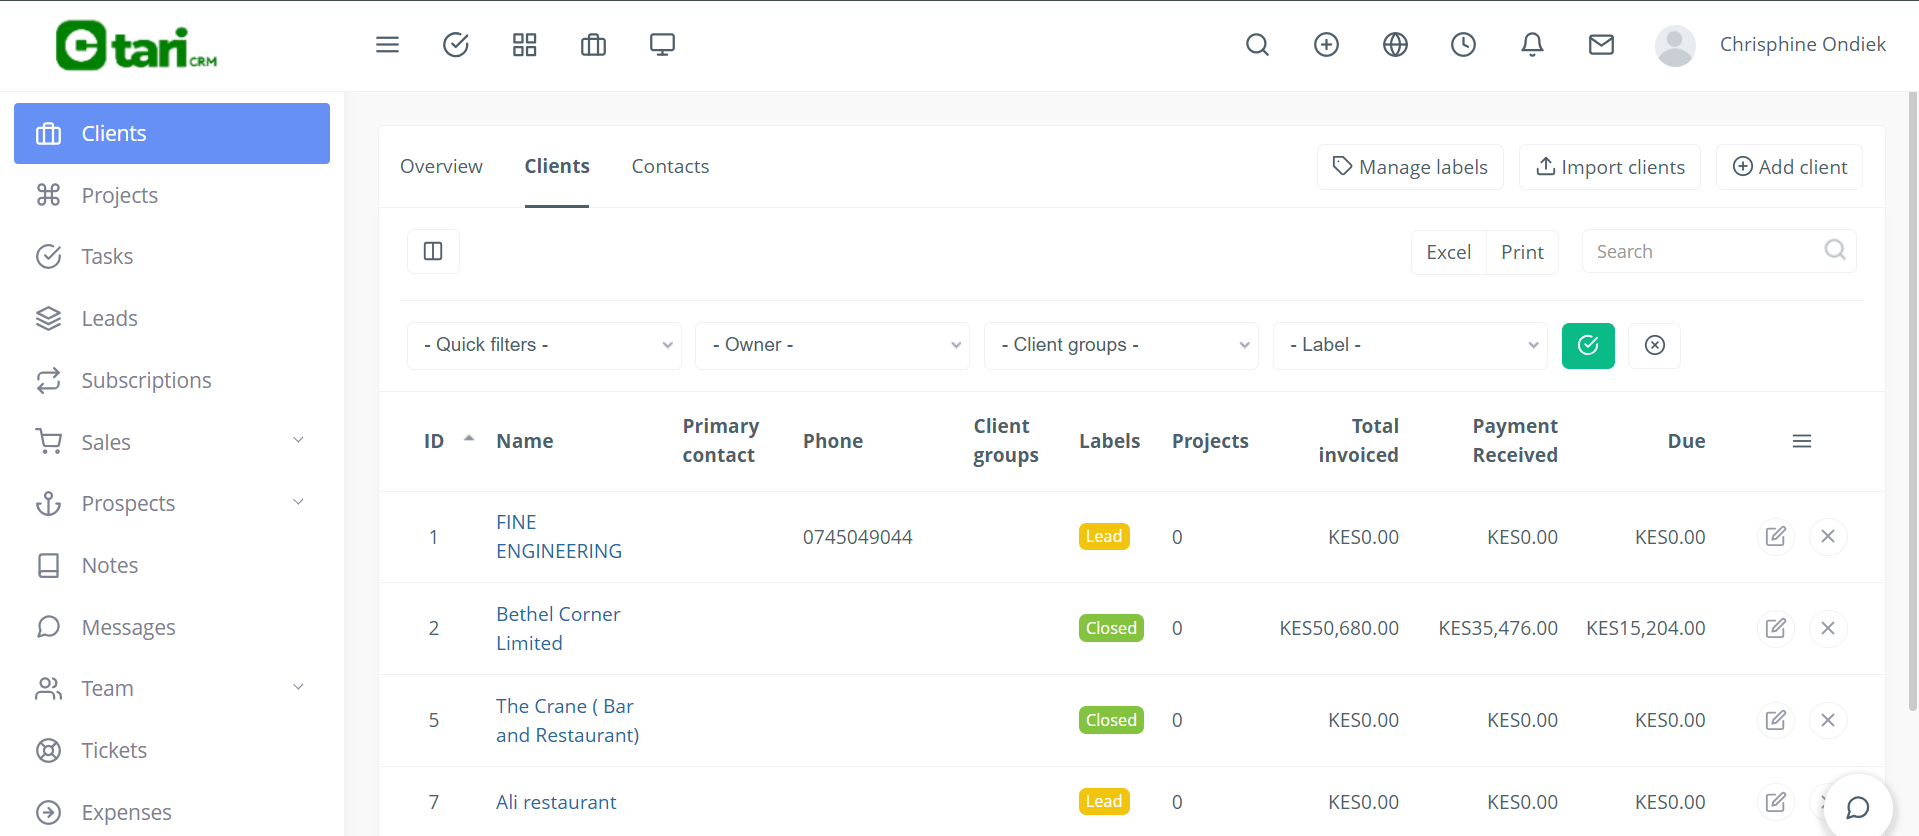Switch to the Contacts tab
Image resolution: width=1919 pixels, height=836 pixels.
(x=670, y=166)
